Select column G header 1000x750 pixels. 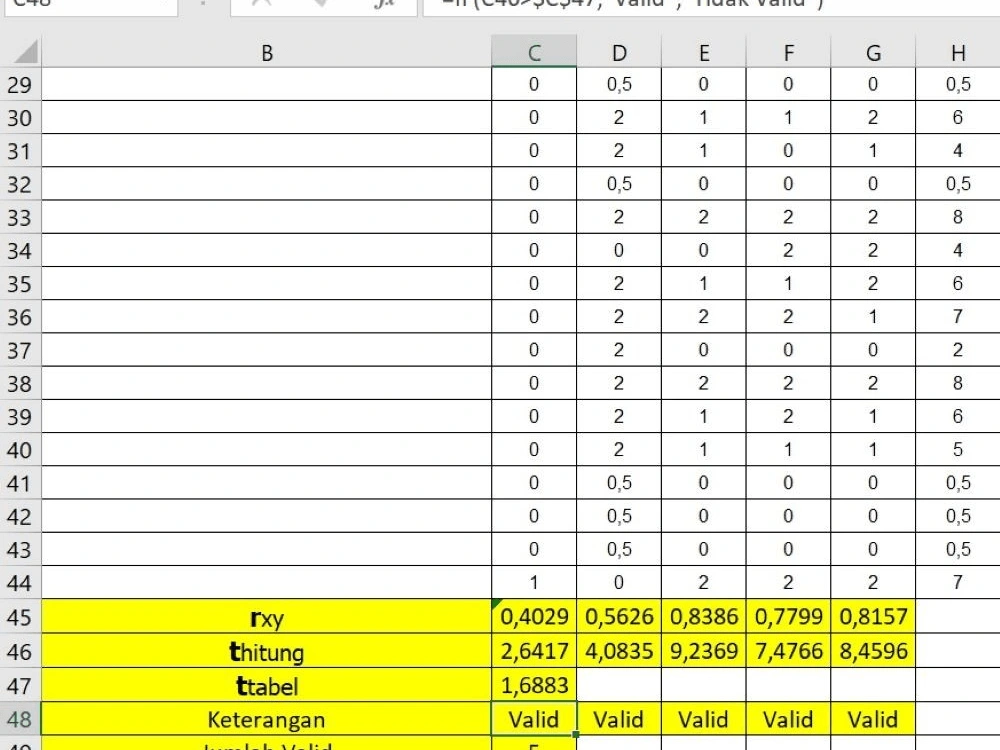(x=873, y=52)
